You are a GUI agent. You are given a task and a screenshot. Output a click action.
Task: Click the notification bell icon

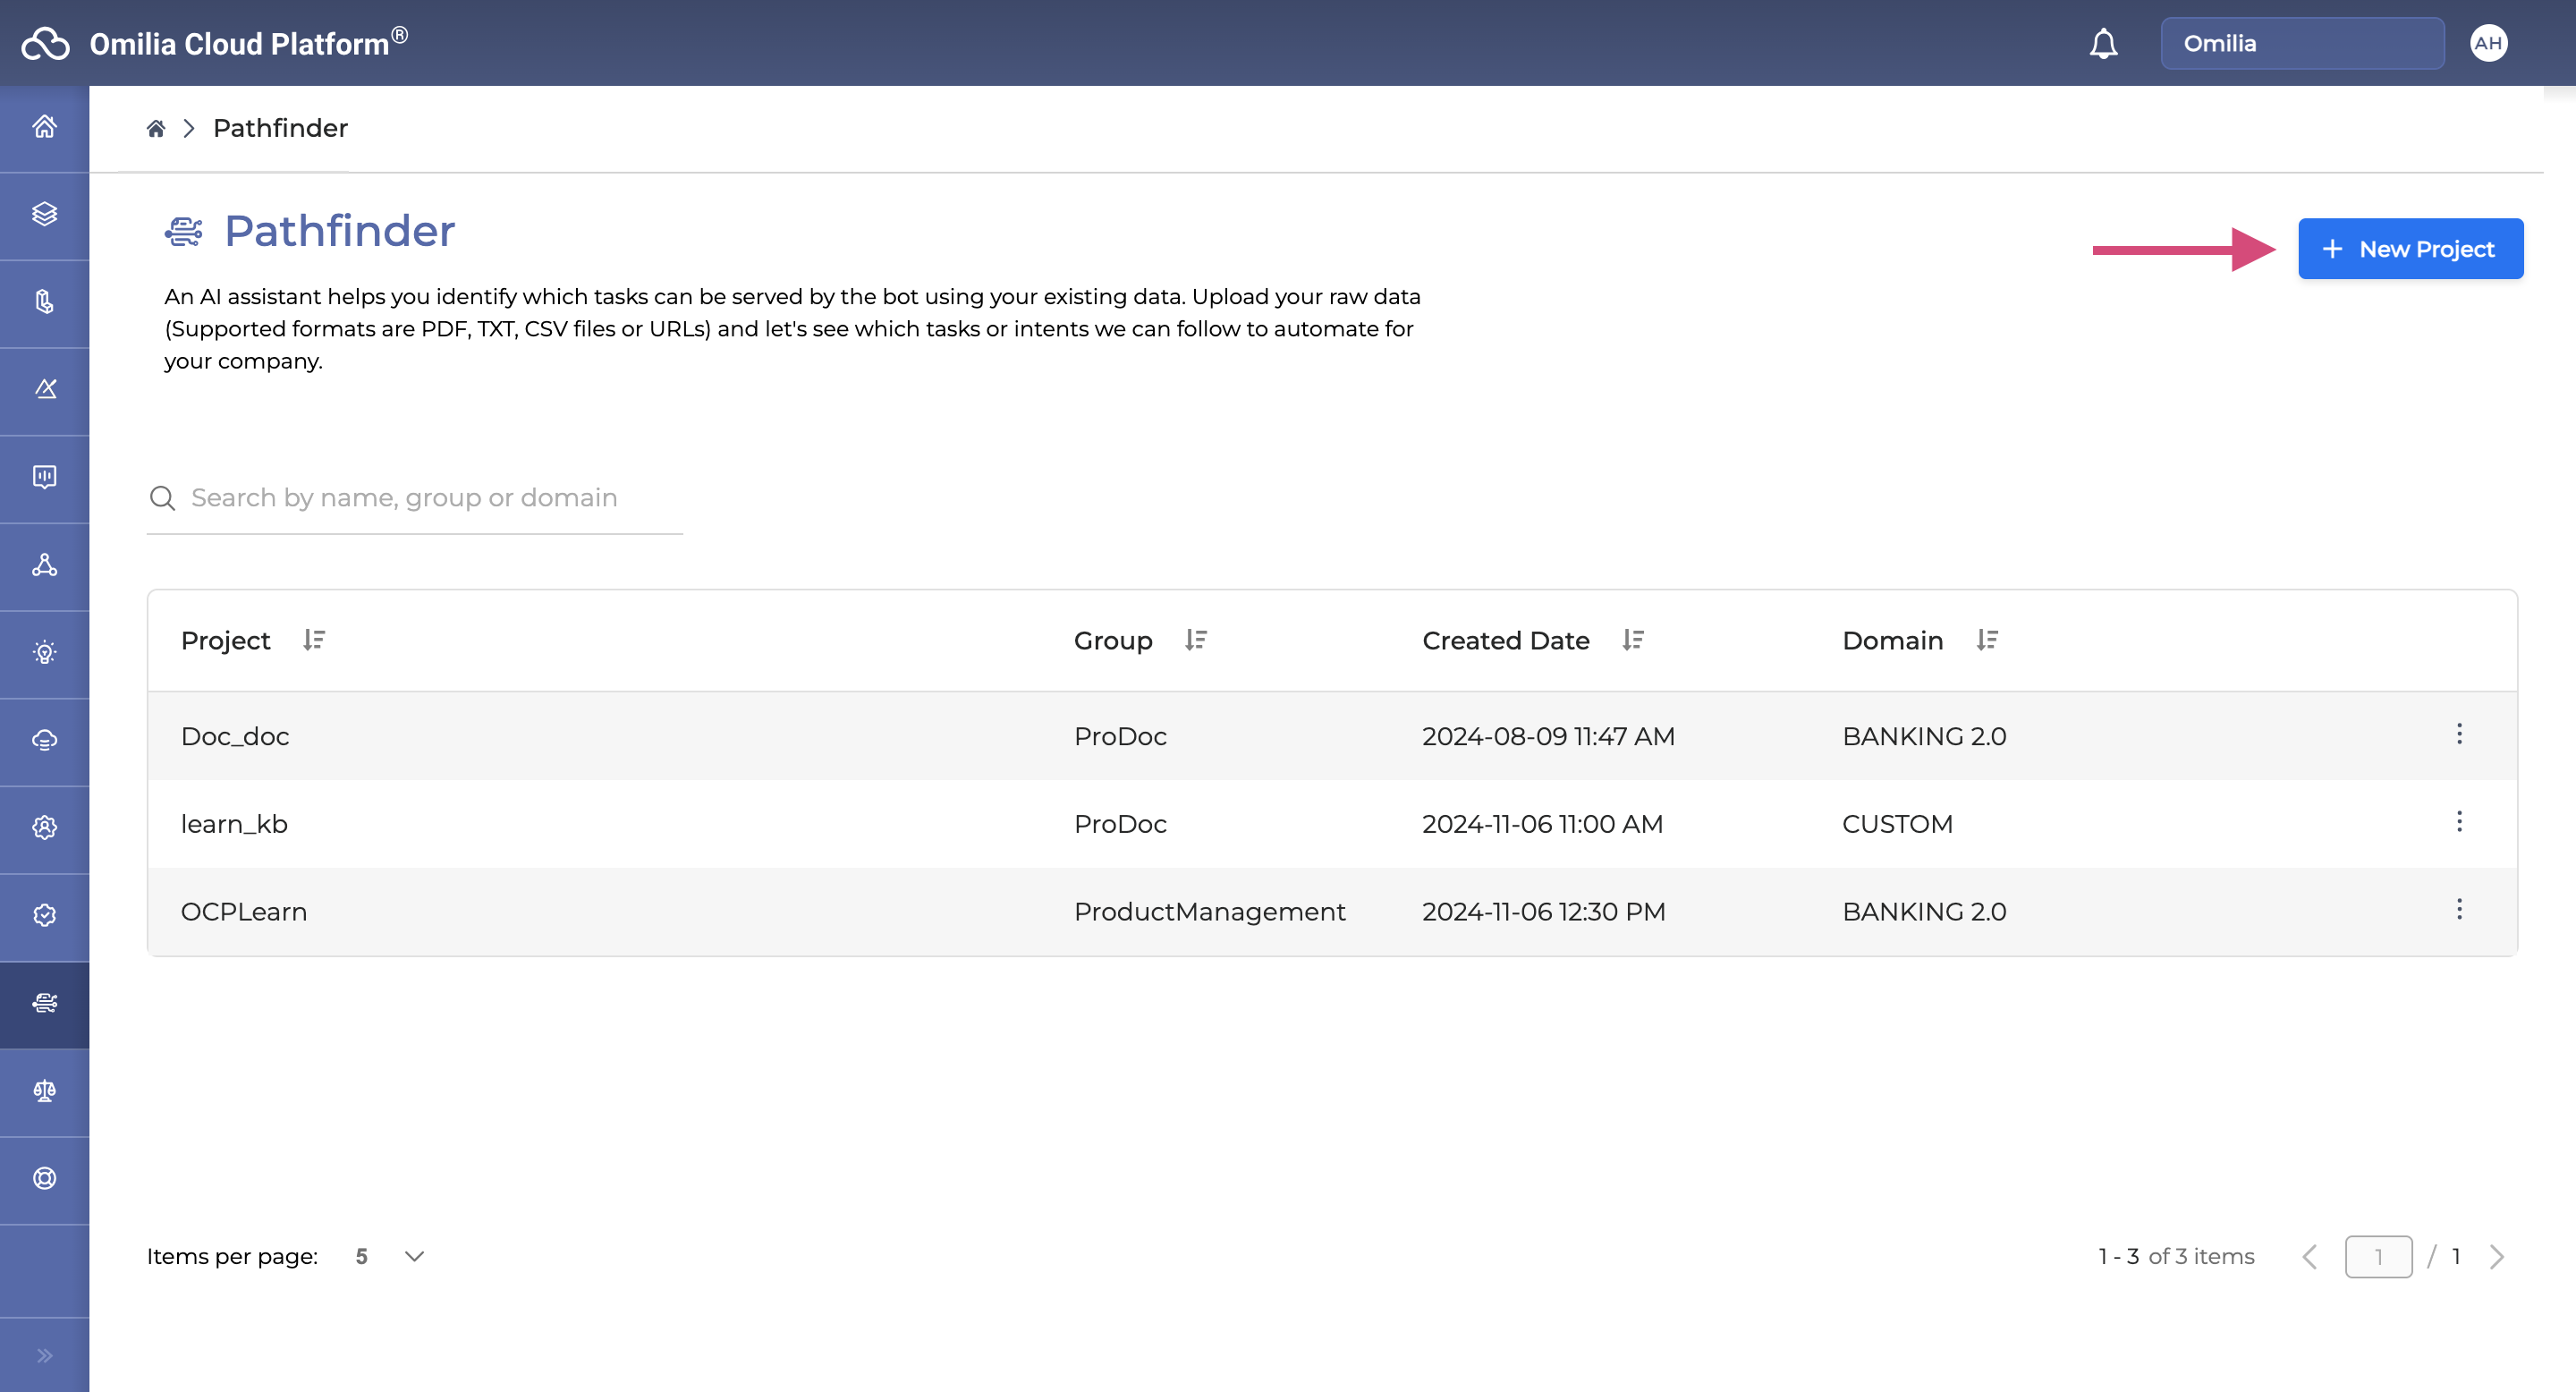click(x=2103, y=43)
